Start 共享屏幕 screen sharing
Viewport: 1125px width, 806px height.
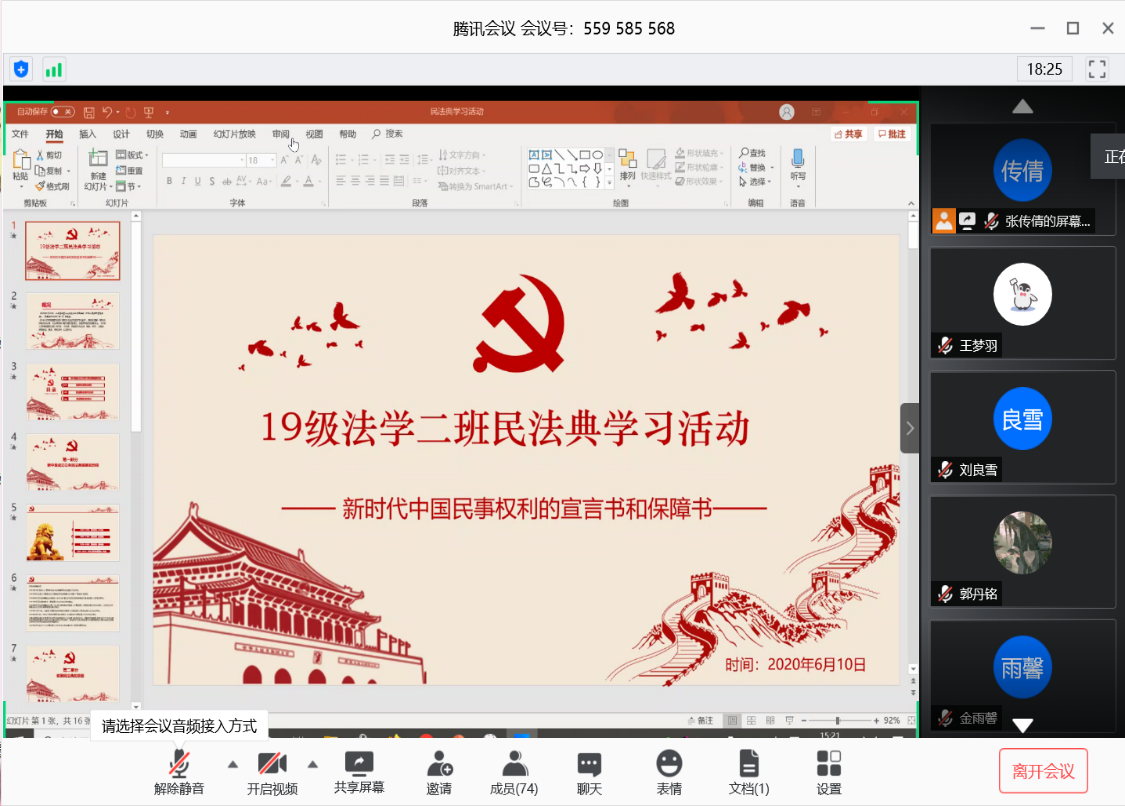click(359, 772)
